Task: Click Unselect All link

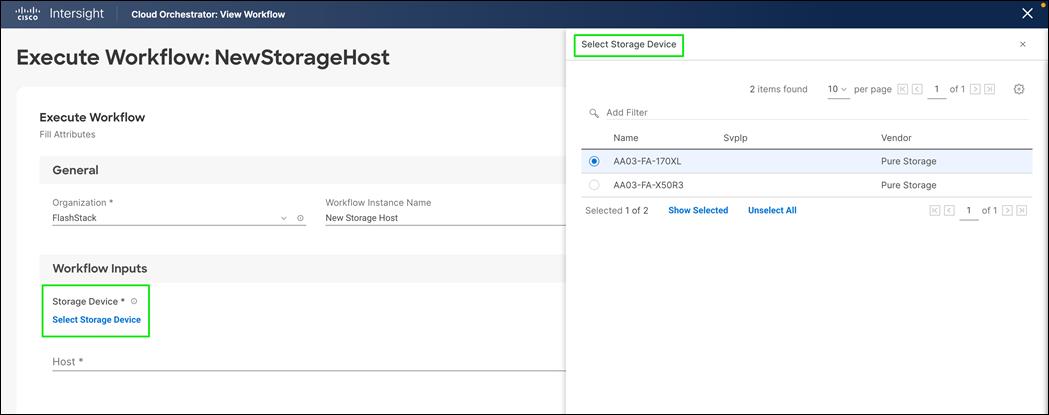Action: coord(772,211)
